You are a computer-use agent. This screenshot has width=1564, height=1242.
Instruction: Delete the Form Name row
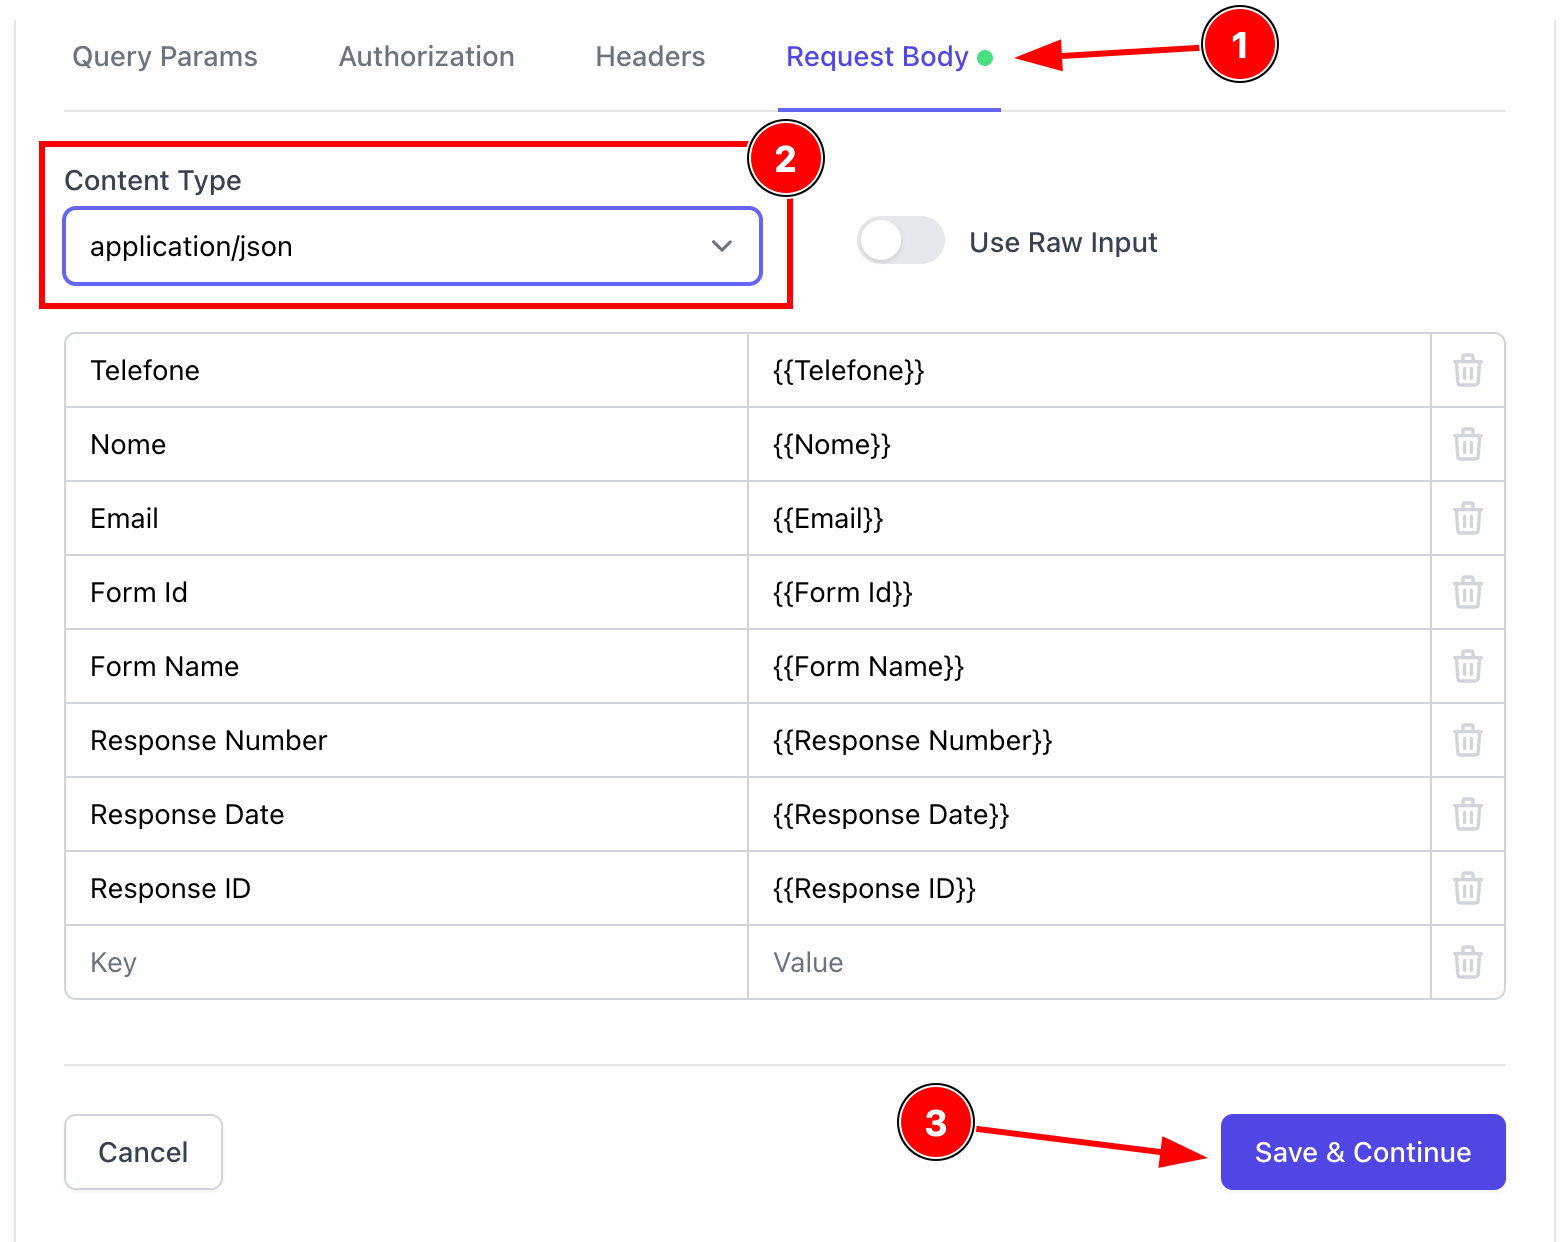pyautogui.click(x=1467, y=666)
